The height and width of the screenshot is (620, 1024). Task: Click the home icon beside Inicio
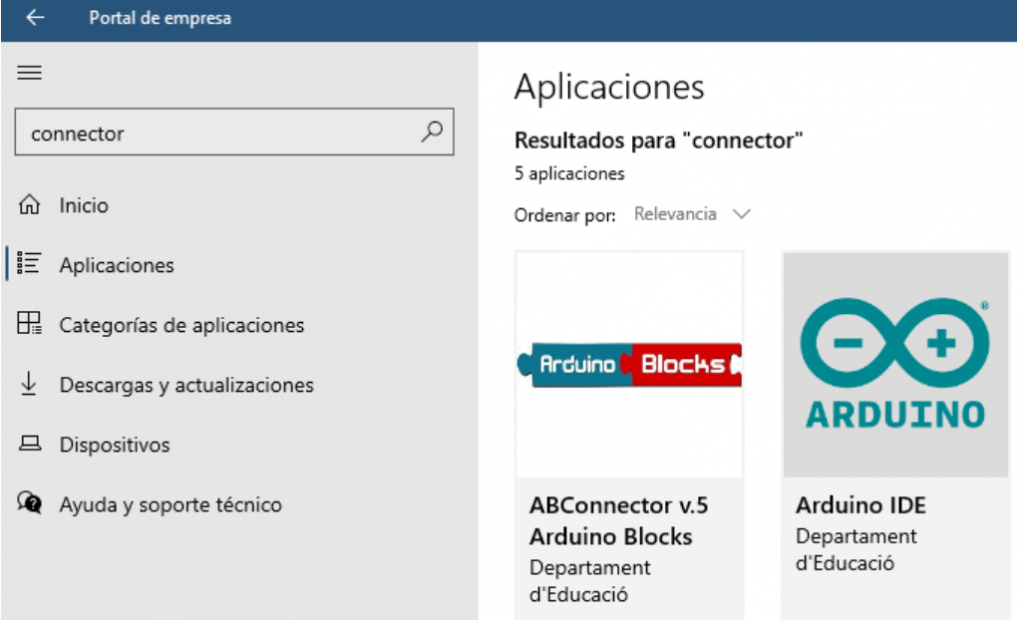click(30, 206)
